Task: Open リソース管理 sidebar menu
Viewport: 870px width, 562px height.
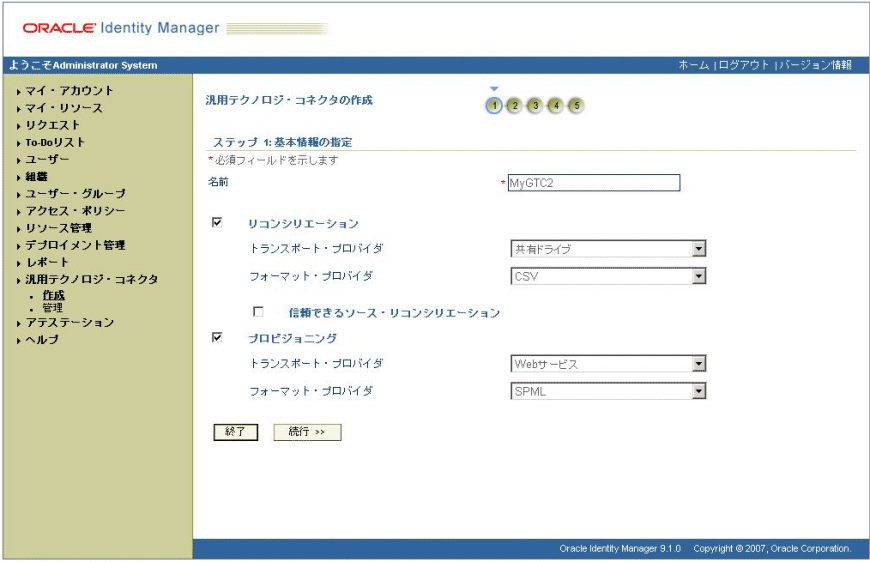Action: tap(58, 228)
